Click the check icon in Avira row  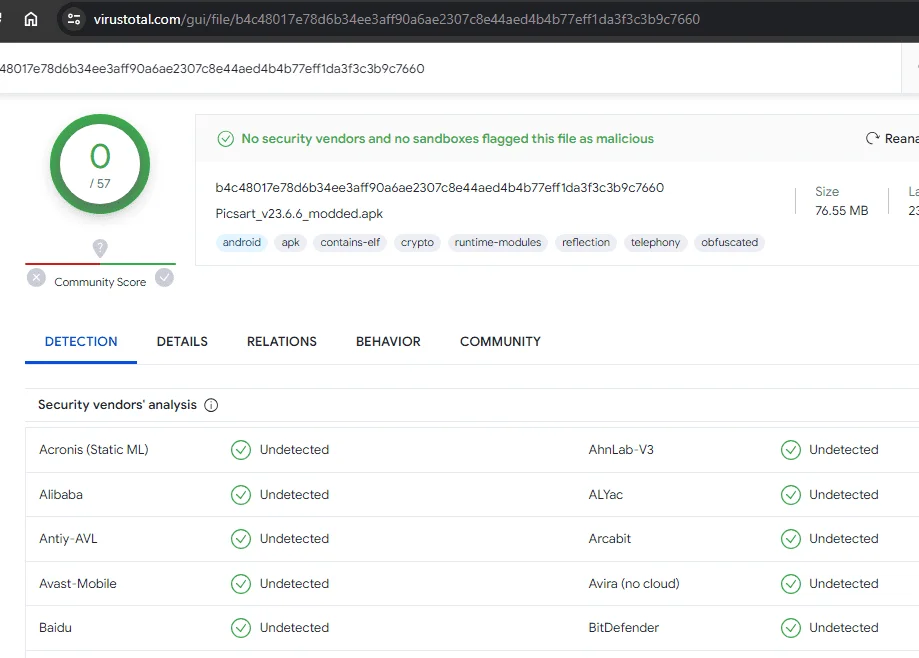[x=791, y=584]
